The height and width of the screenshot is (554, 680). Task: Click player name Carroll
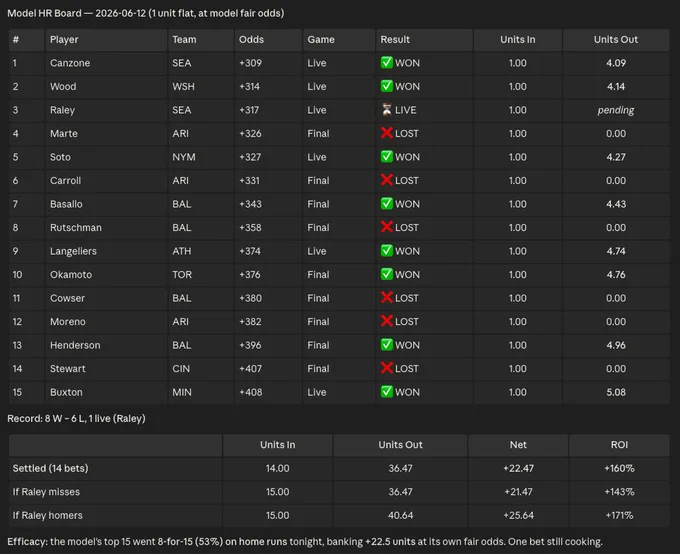[65, 180]
